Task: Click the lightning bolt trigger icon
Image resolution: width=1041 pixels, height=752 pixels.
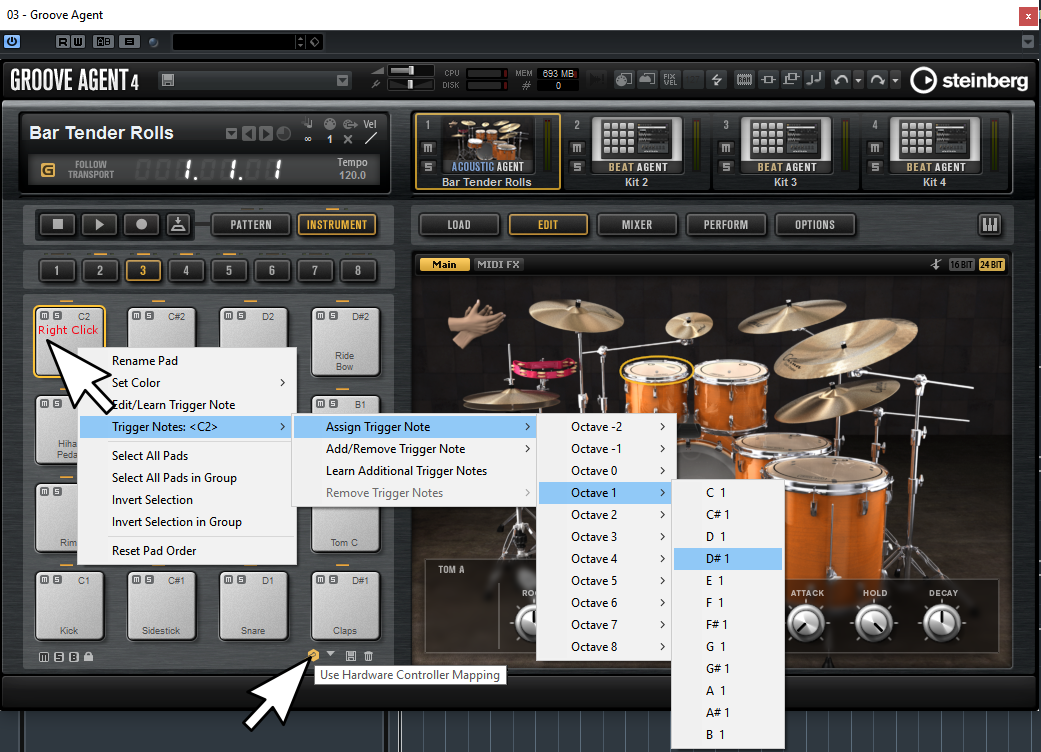Action: pyautogui.click(x=717, y=80)
